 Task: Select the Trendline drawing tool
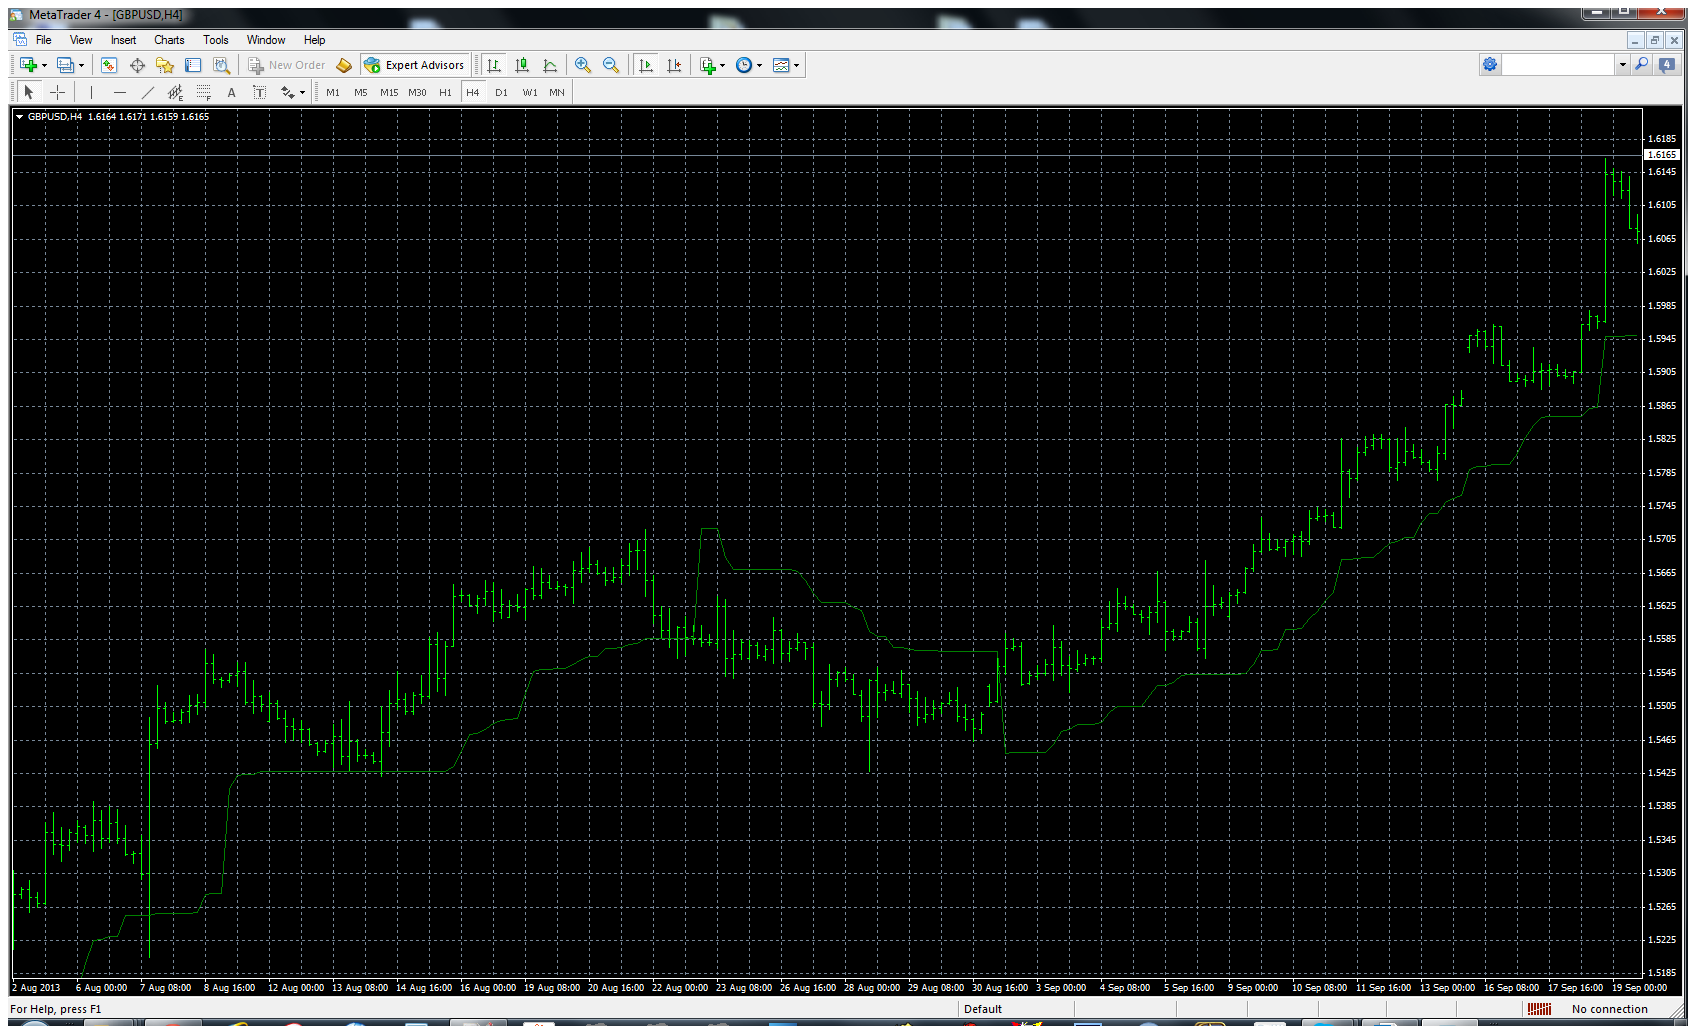pos(148,92)
